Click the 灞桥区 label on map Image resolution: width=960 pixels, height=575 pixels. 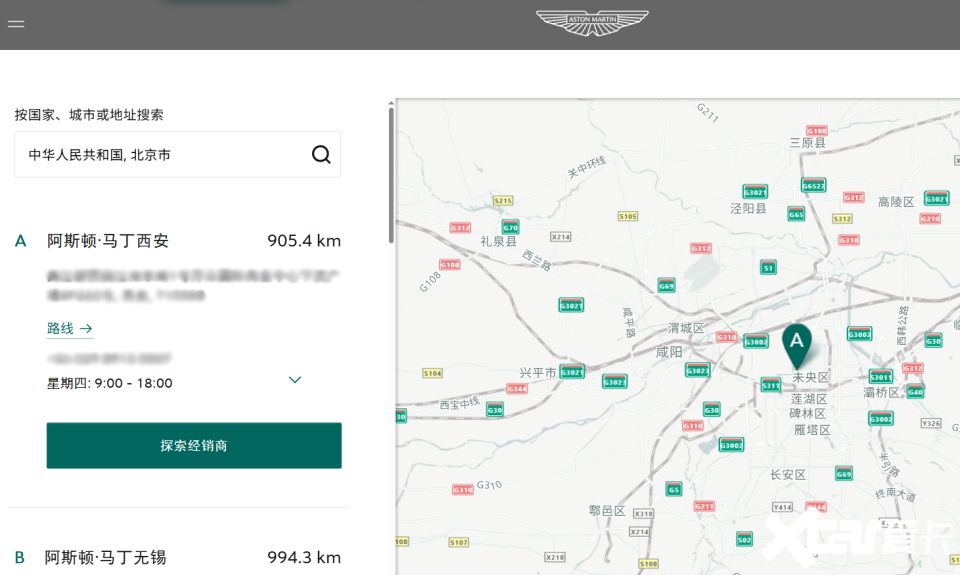pyautogui.click(x=881, y=392)
